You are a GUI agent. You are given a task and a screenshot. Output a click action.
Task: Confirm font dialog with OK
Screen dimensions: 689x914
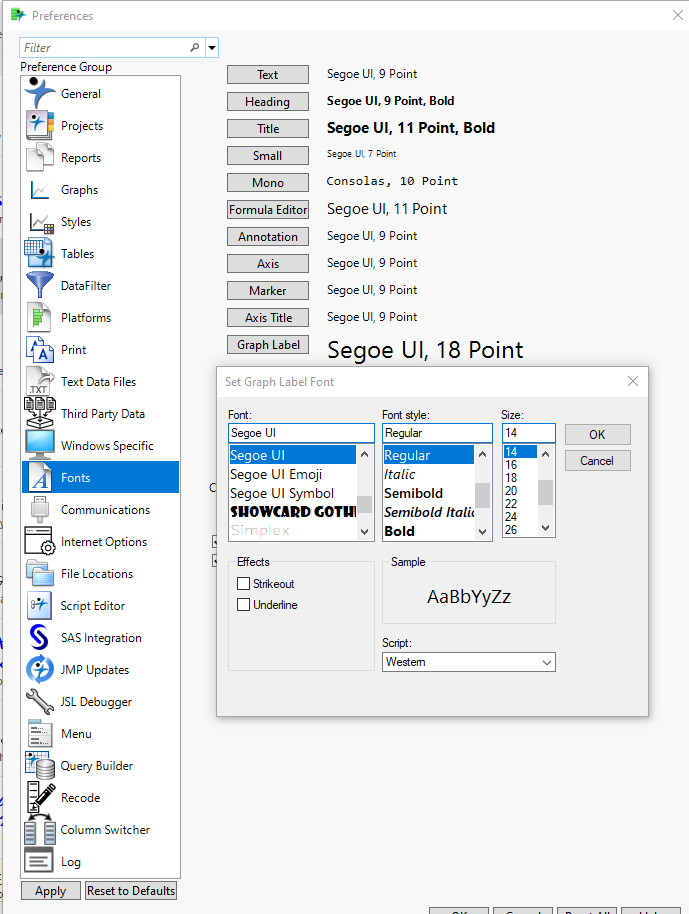(x=597, y=434)
